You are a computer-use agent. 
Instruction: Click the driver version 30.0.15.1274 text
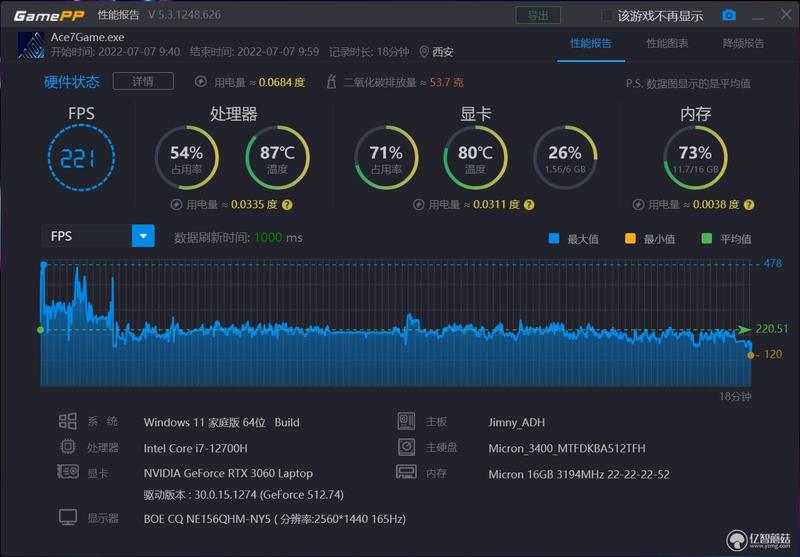[244, 495]
